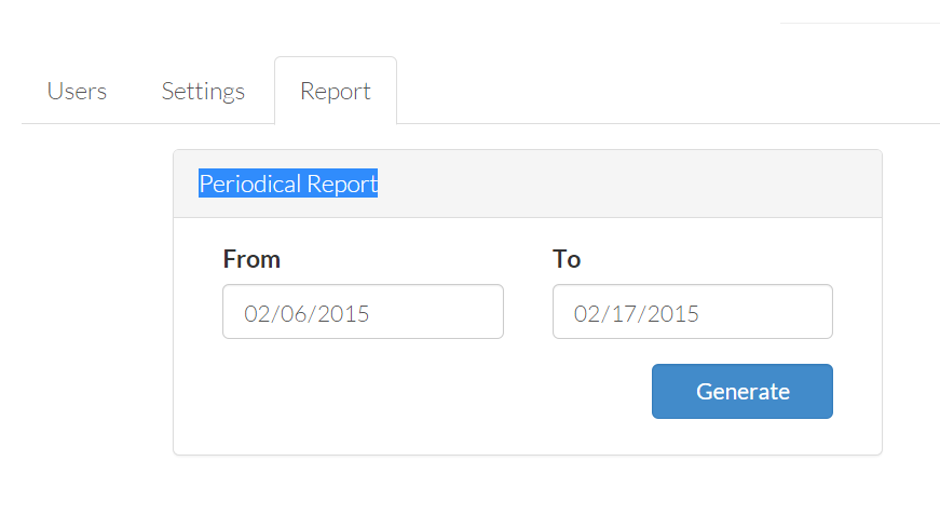
Task: Focus the From date field
Action: click(362, 312)
